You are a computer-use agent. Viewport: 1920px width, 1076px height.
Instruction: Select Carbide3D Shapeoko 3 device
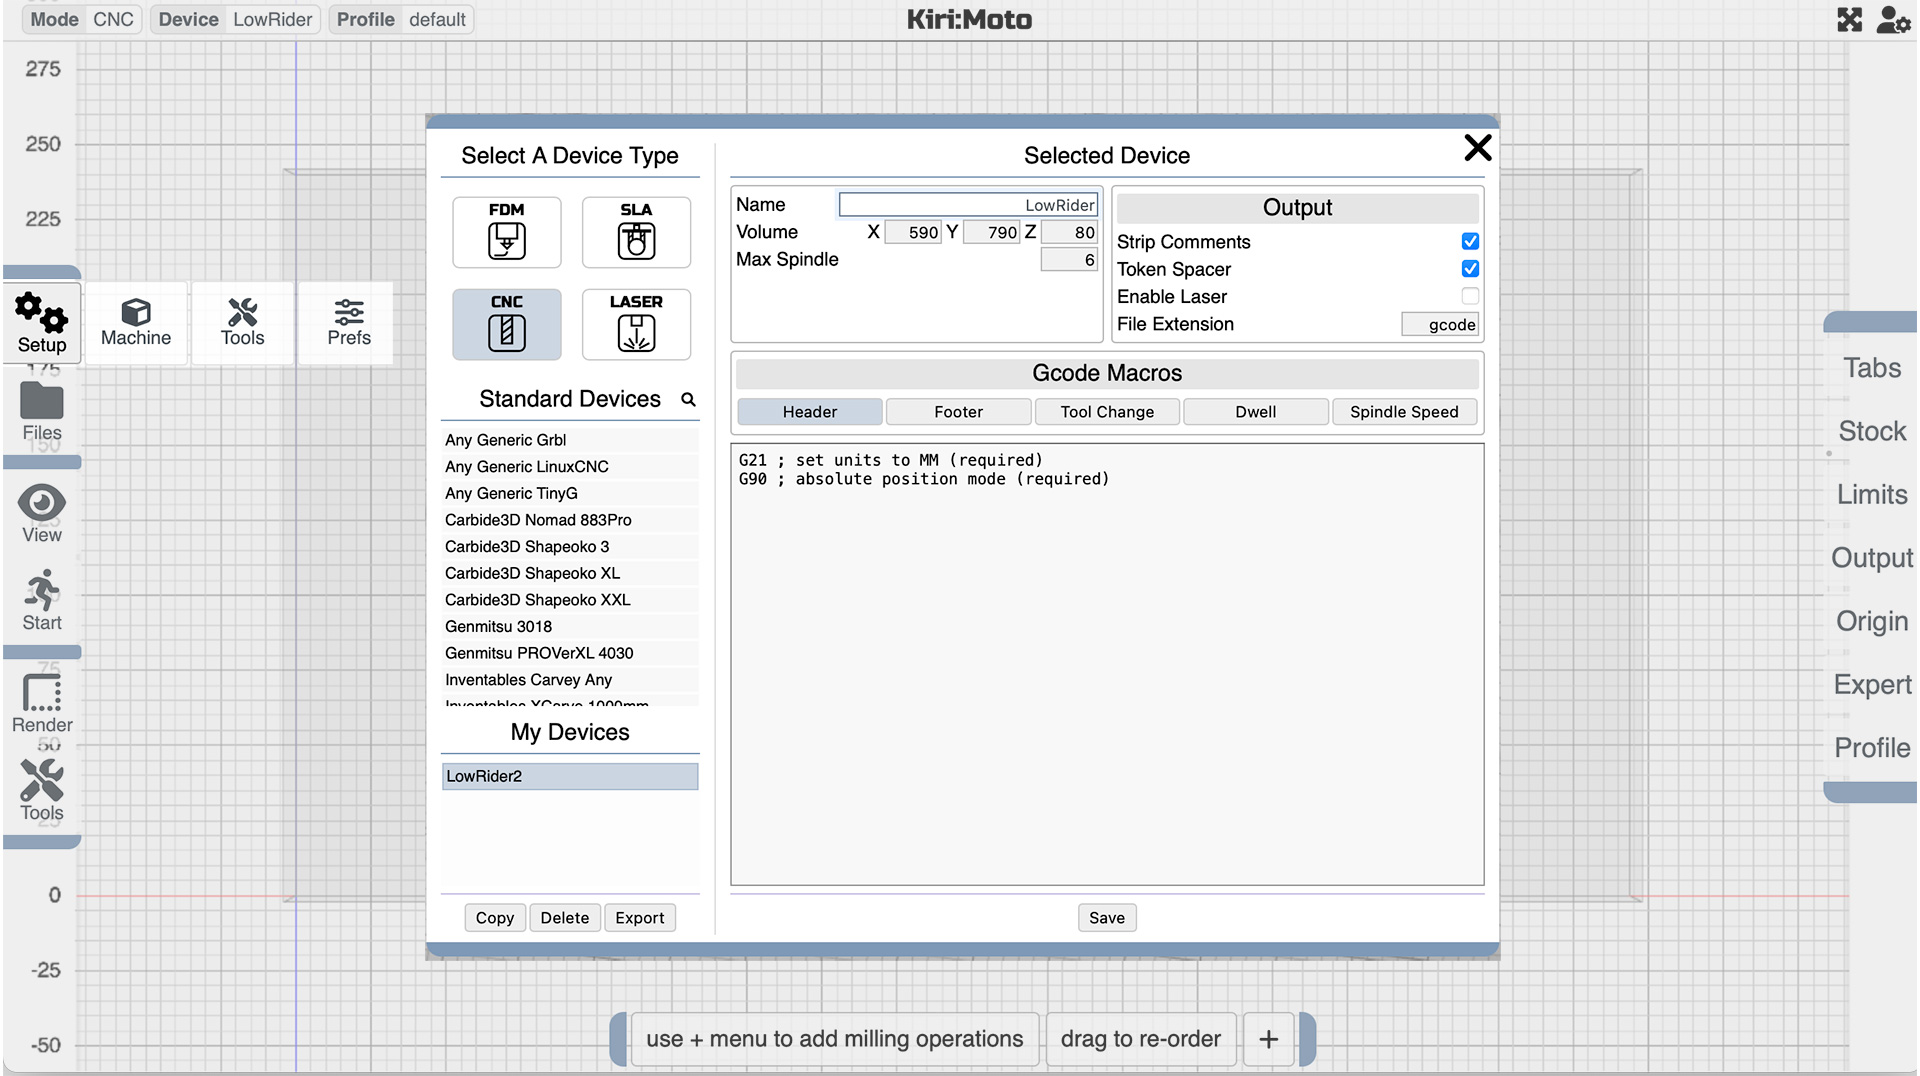(570, 547)
